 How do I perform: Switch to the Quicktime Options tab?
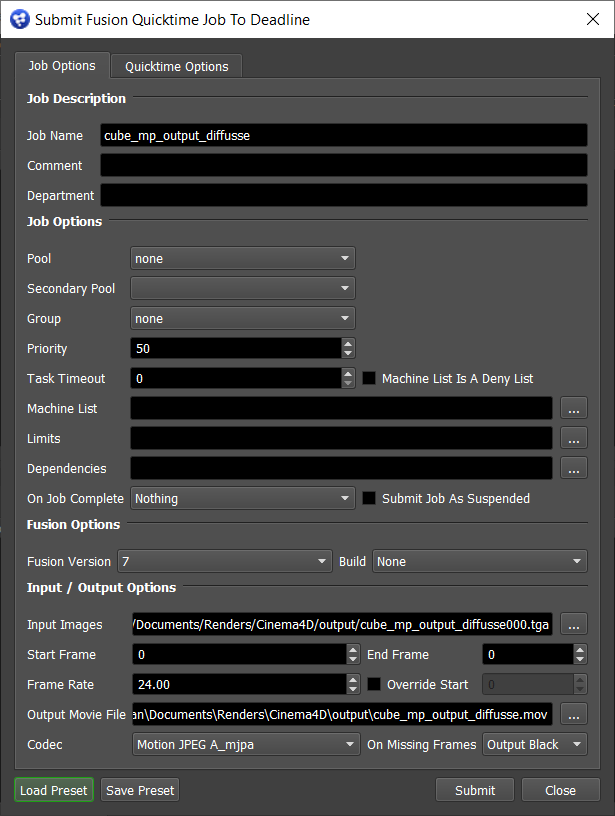click(176, 66)
